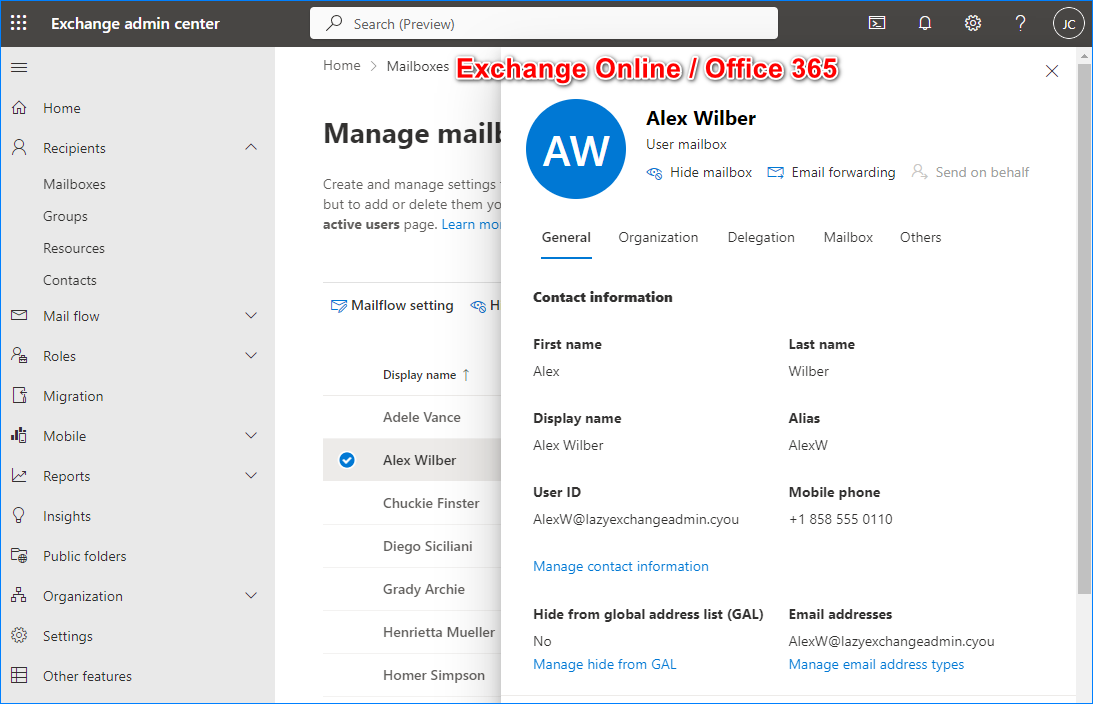Select Chuckie Finster in mailbox list
The height and width of the screenshot is (704, 1093).
[x=431, y=503]
